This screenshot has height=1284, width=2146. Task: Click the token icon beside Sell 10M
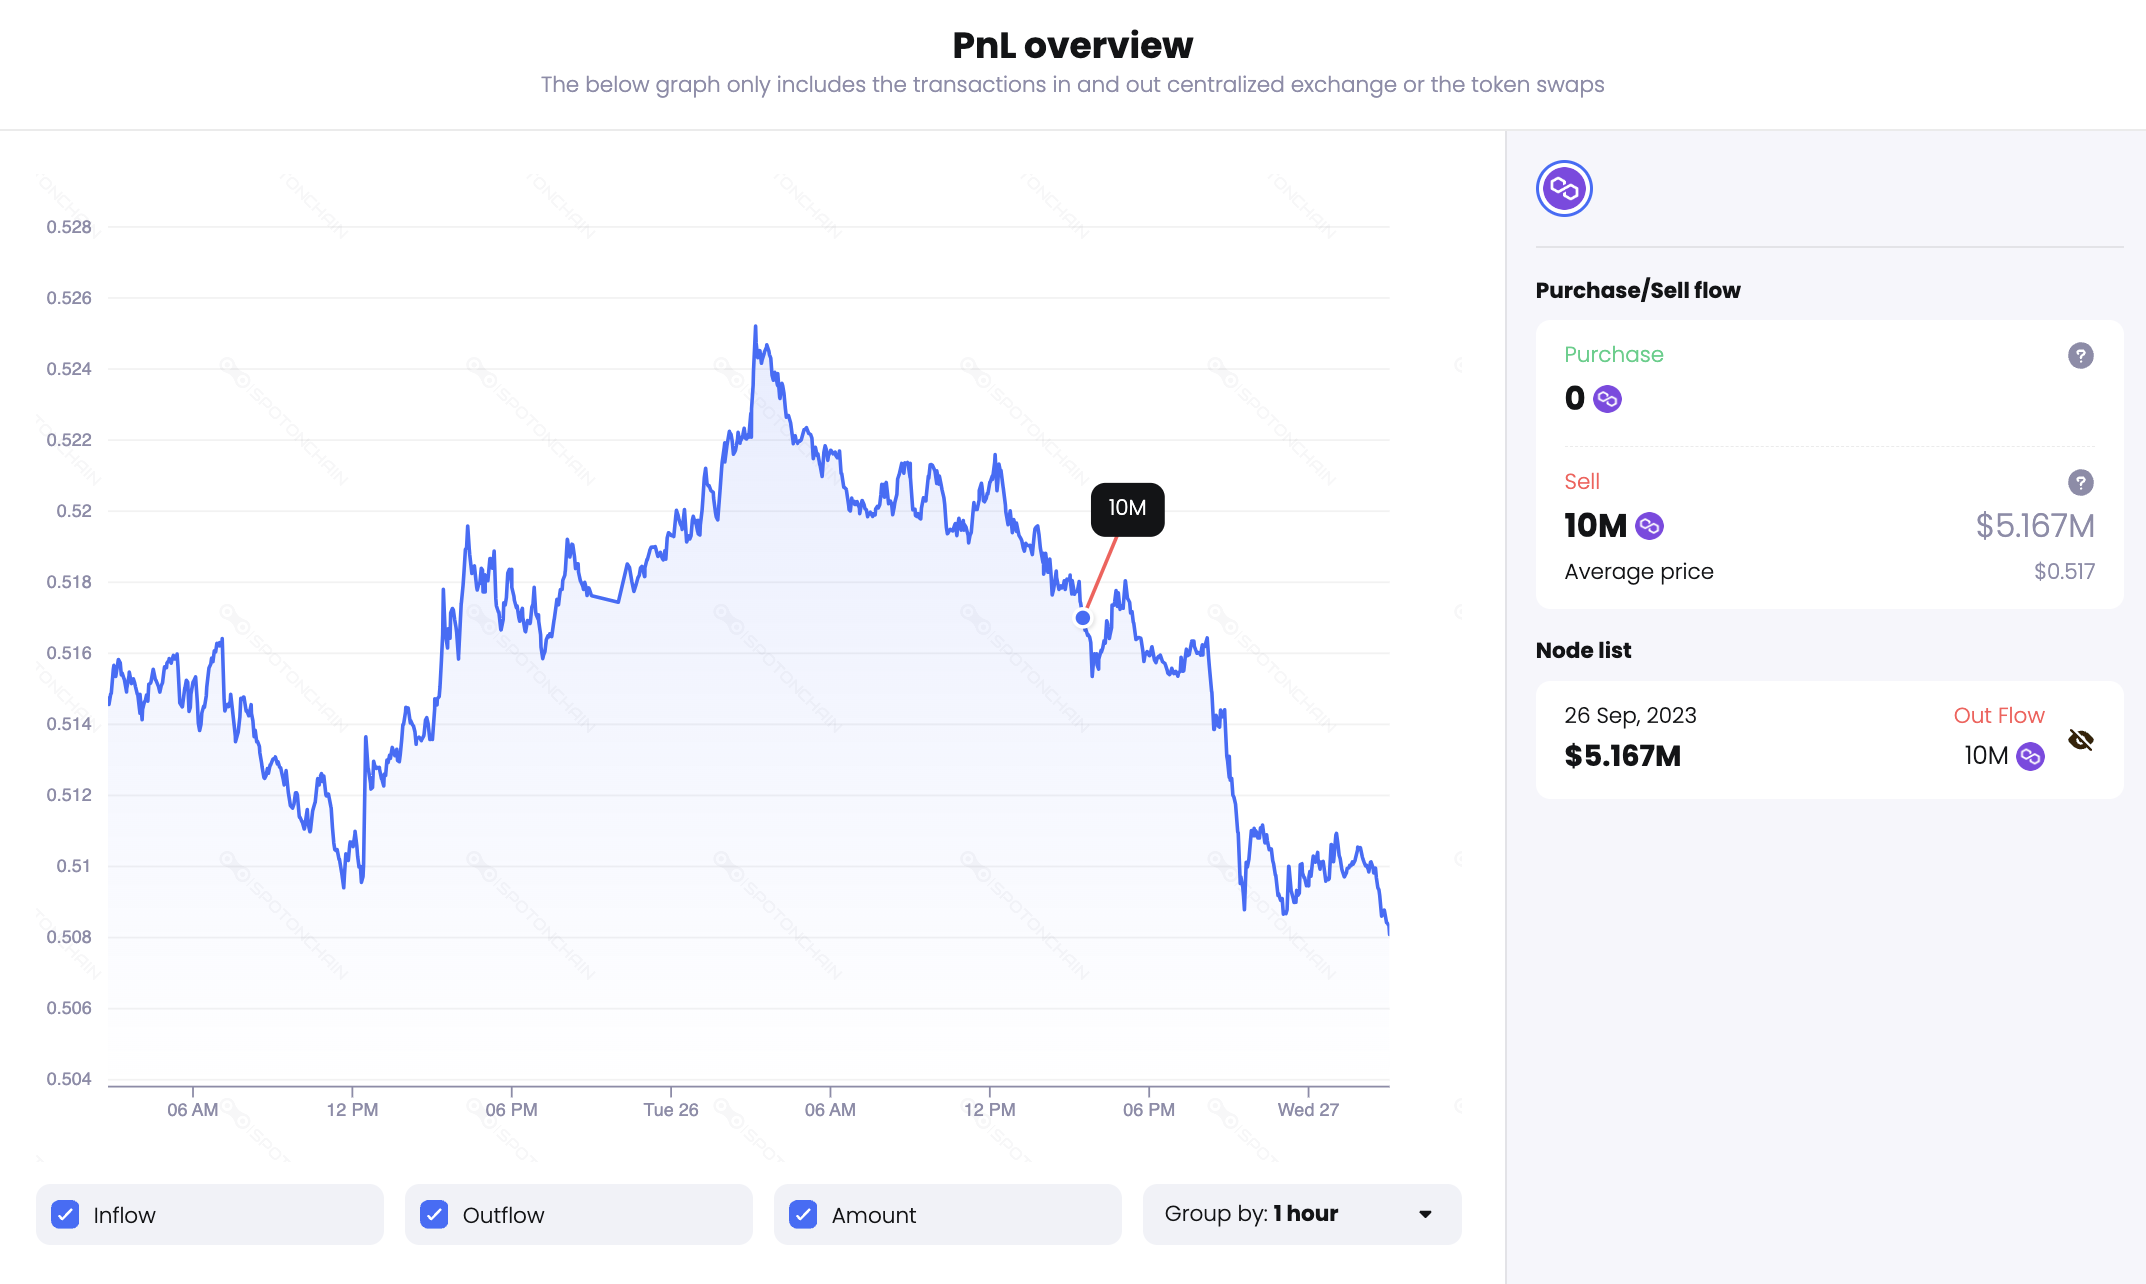click(1649, 526)
